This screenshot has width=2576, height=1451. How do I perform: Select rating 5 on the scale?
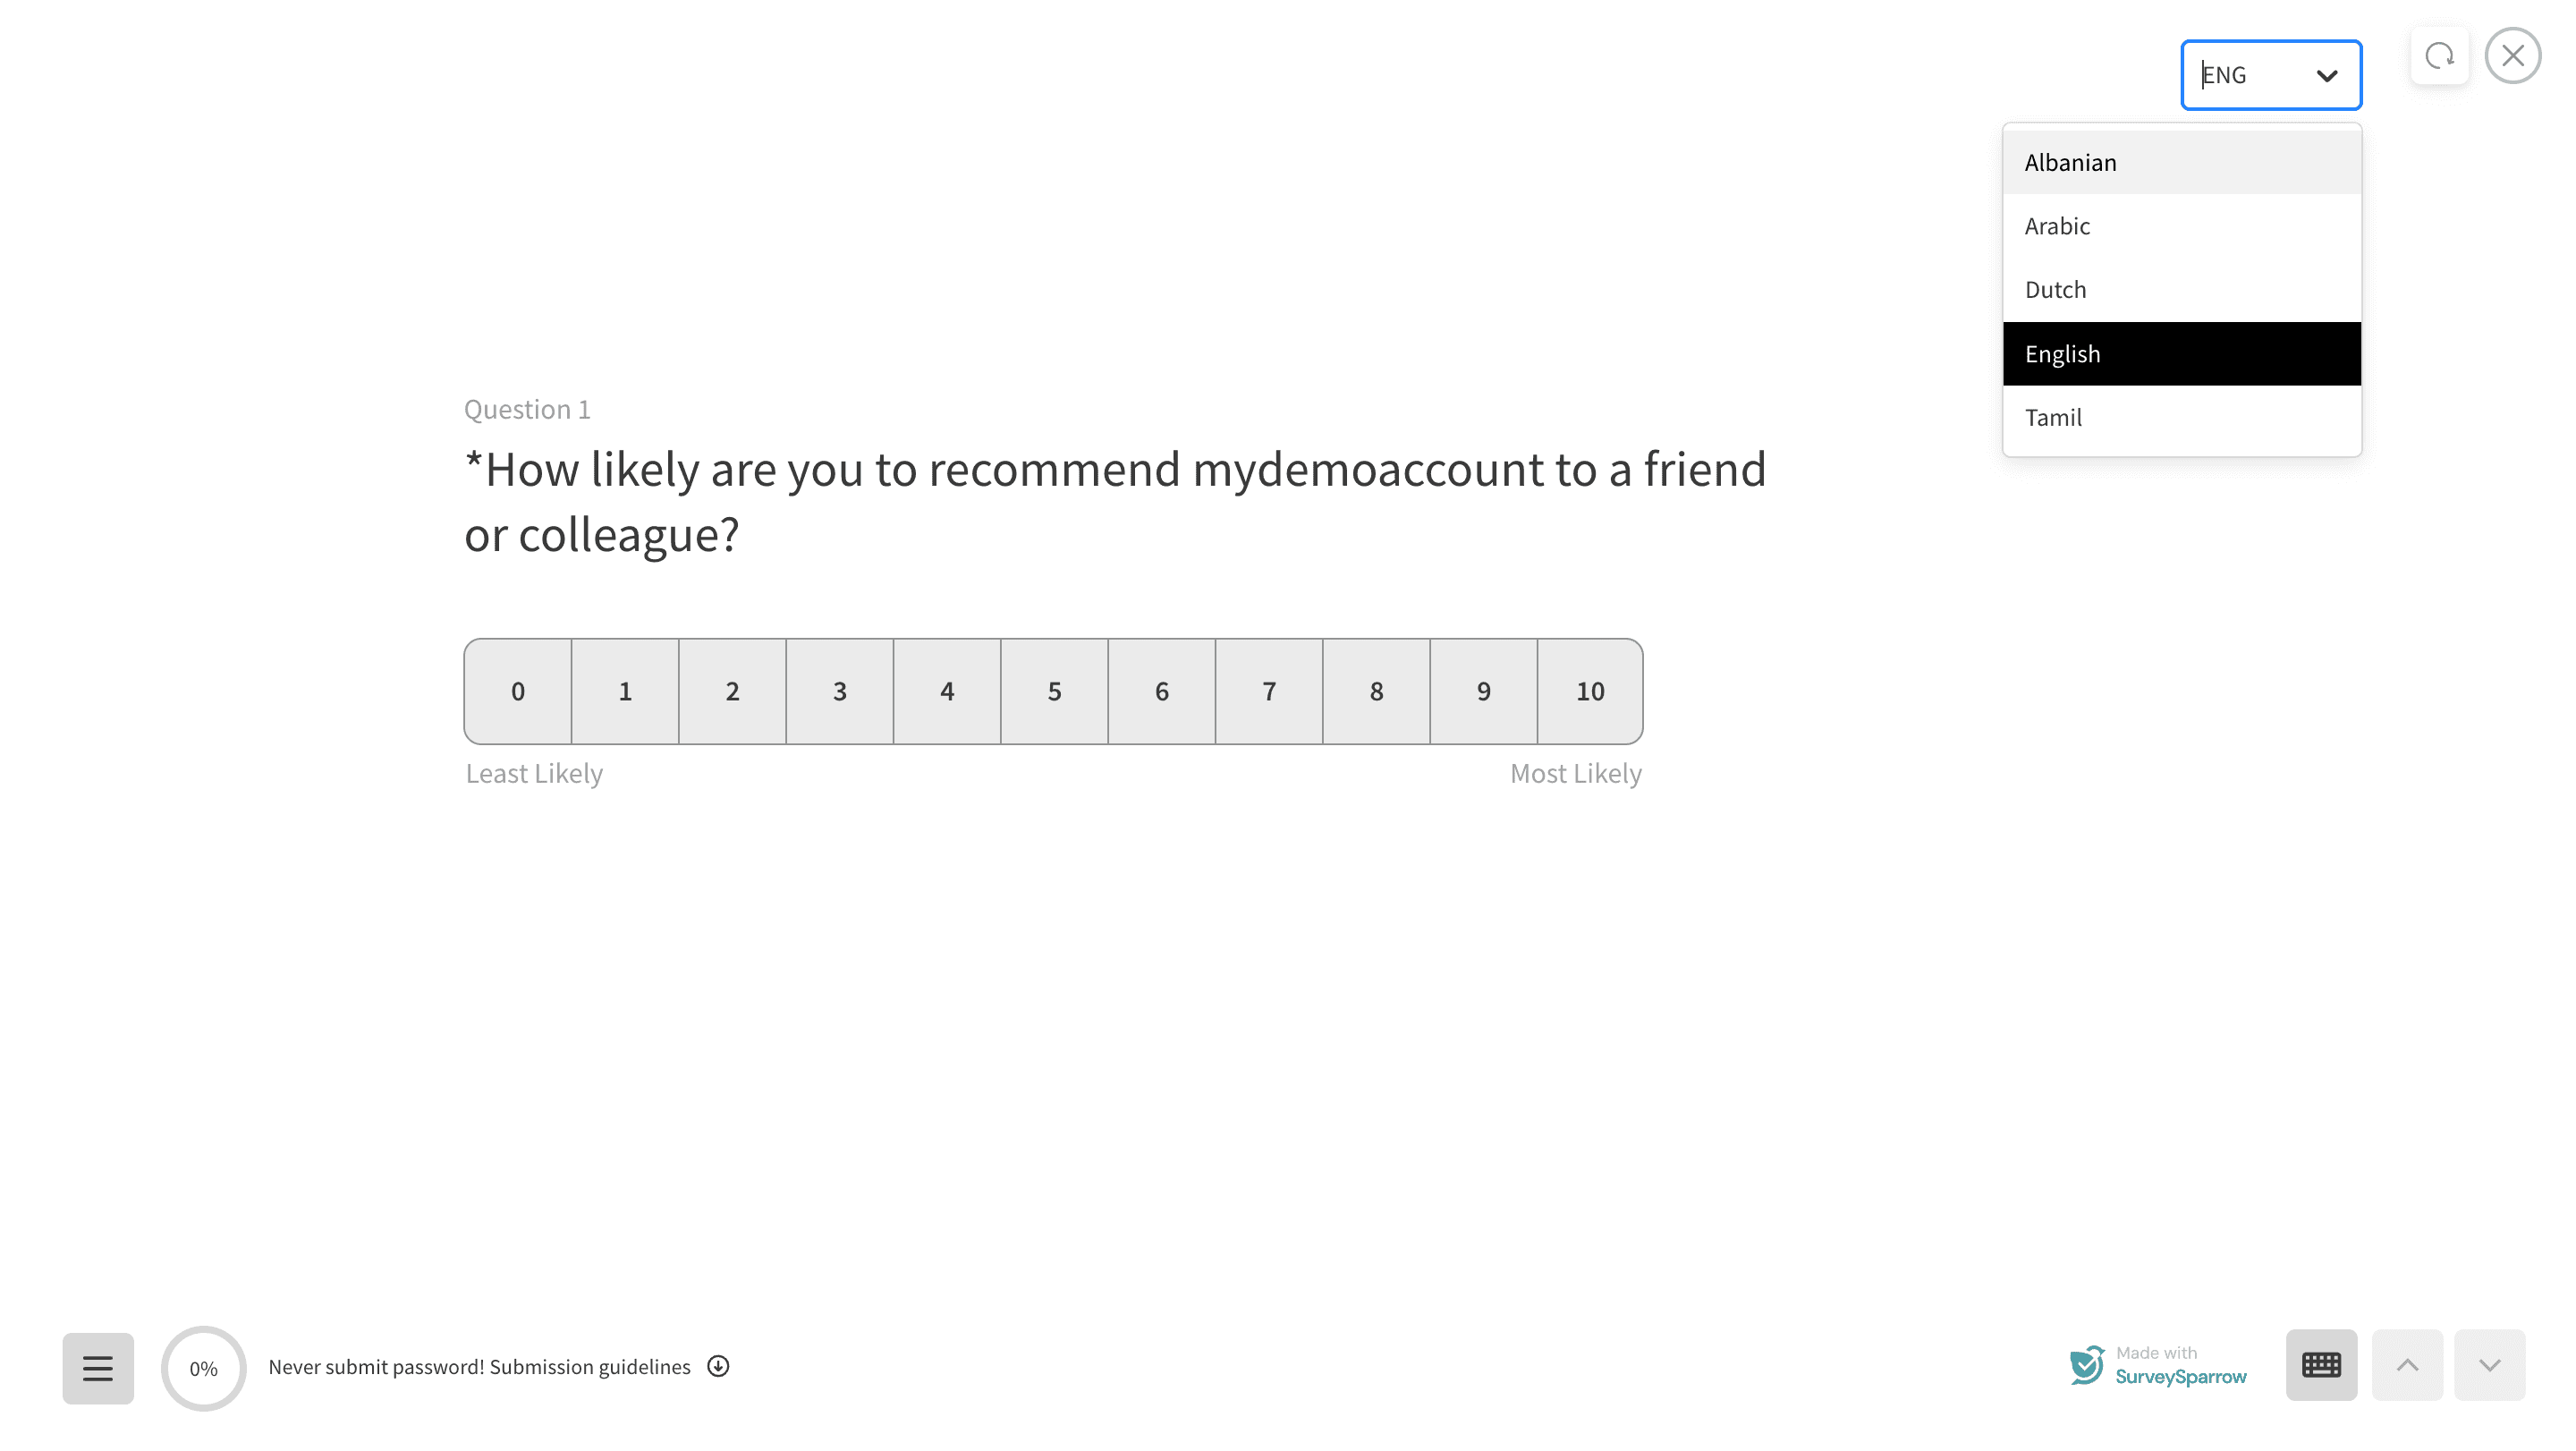point(1054,691)
